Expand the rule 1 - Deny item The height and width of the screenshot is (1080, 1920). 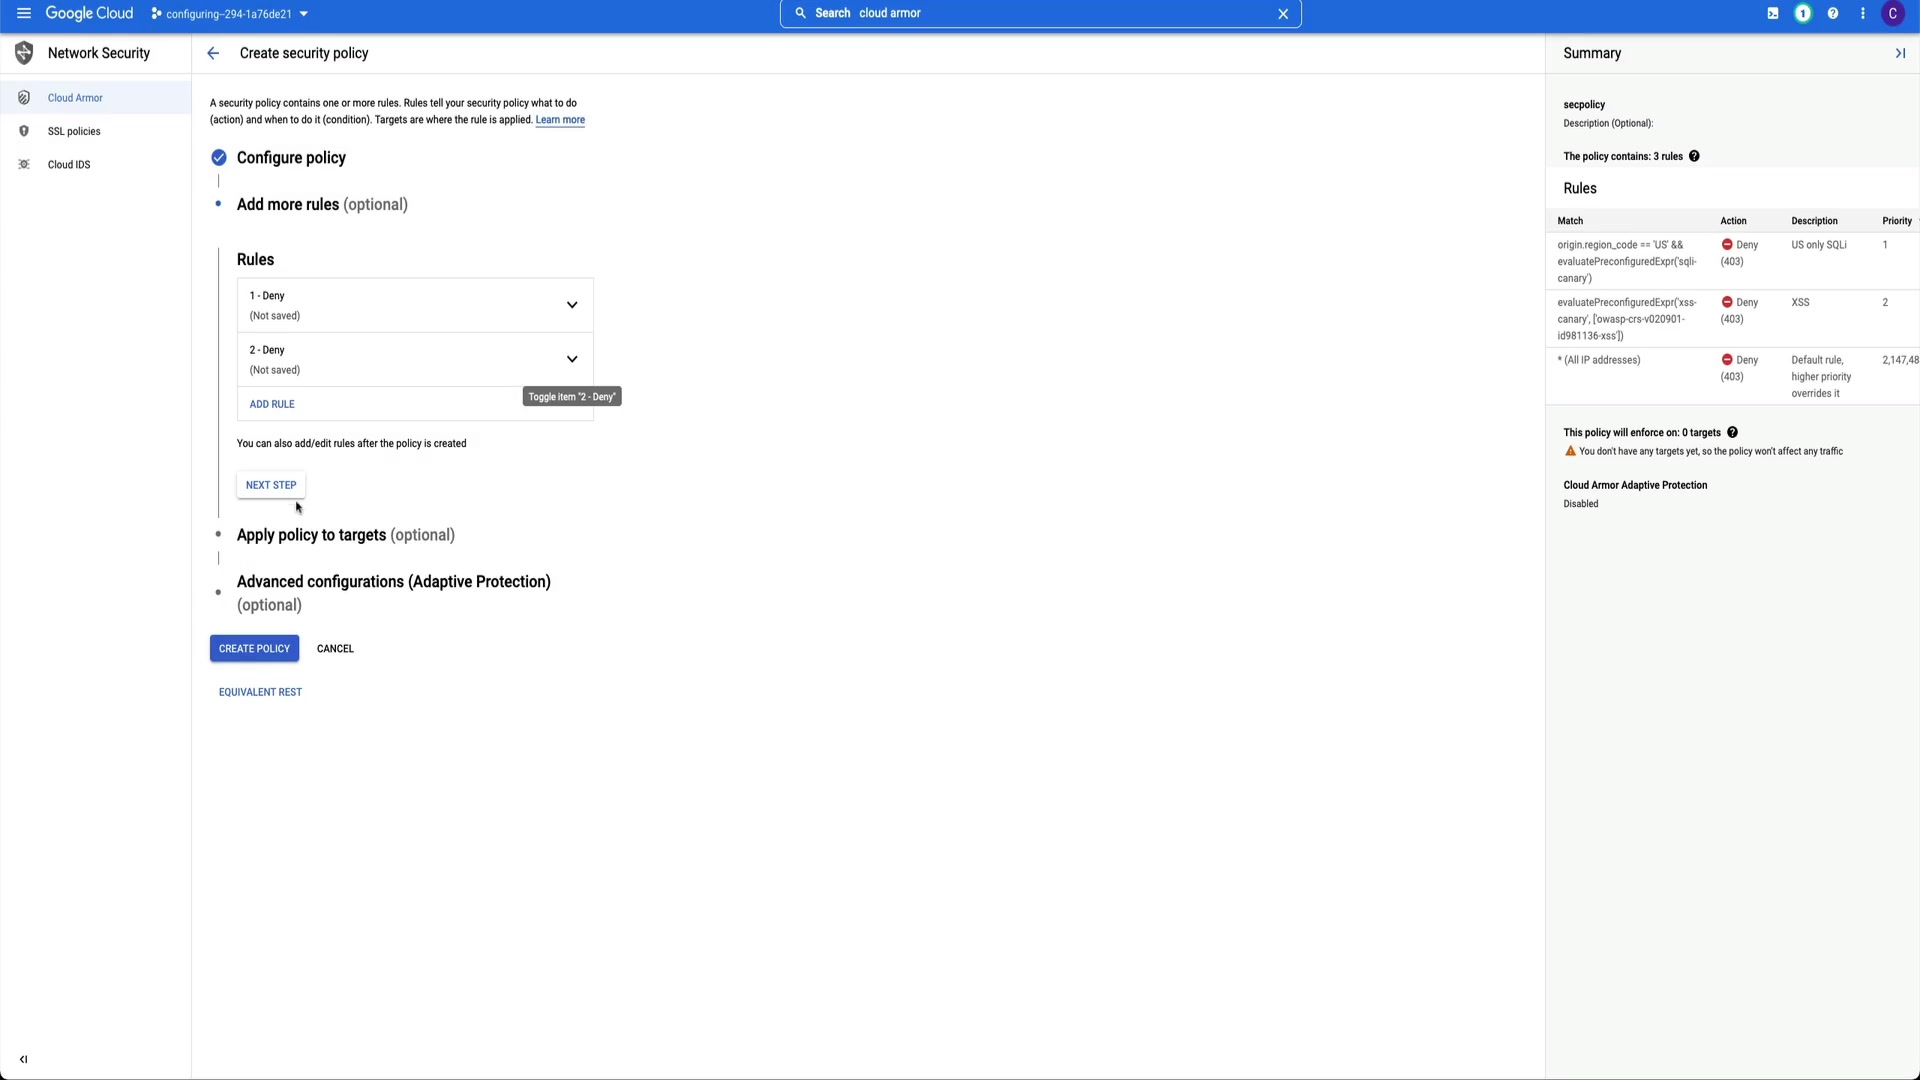(572, 305)
